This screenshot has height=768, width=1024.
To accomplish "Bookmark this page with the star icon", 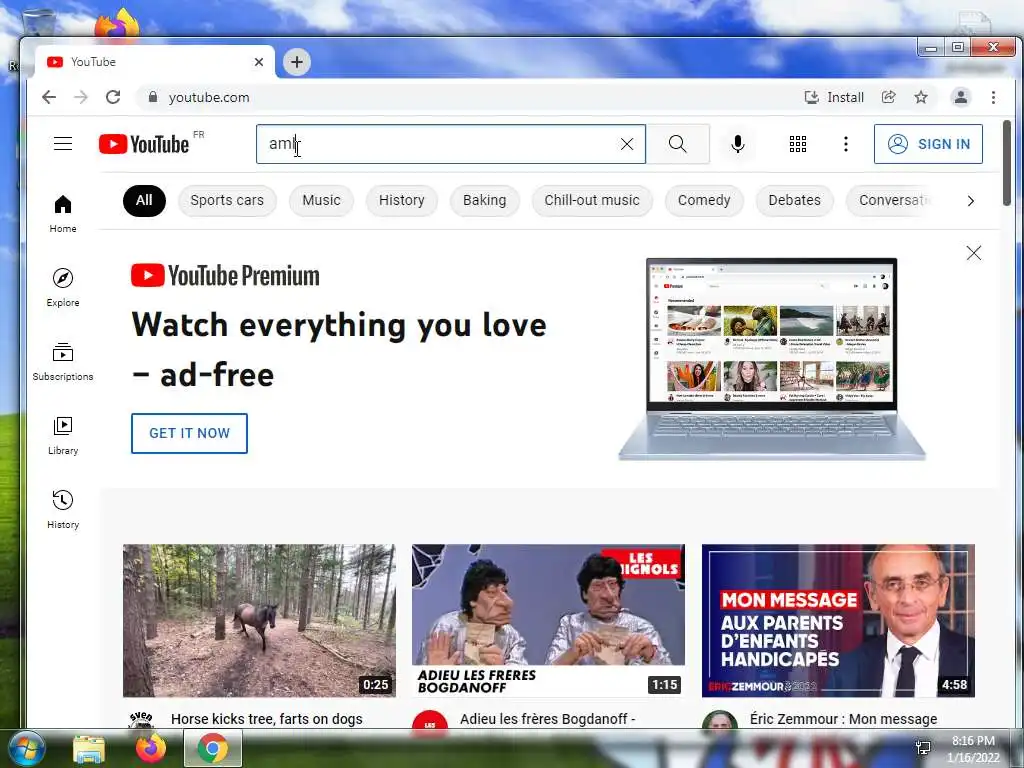I will [921, 97].
